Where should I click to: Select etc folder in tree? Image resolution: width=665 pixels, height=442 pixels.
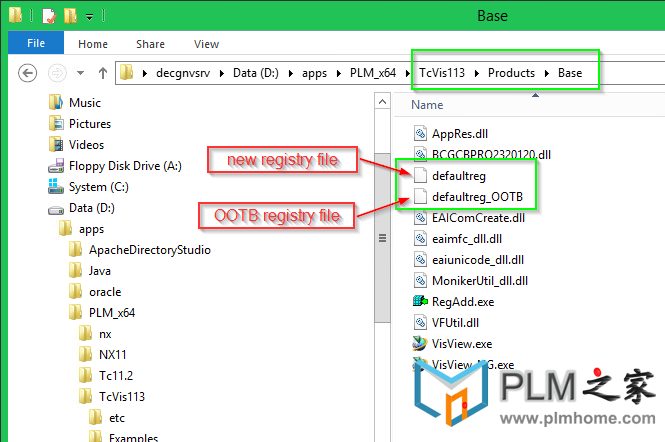pyautogui.click(x=117, y=418)
